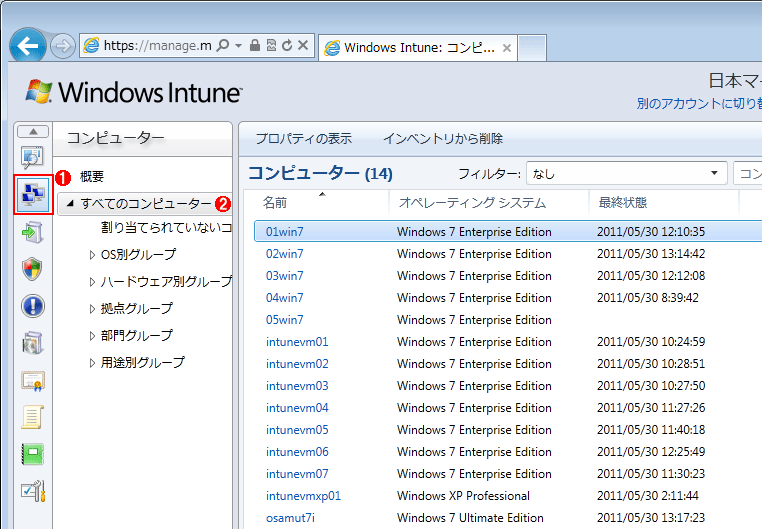The width and height of the screenshot is (762, 529).
Task: Expand the OS別グループ node
Action: coord(92,255)
